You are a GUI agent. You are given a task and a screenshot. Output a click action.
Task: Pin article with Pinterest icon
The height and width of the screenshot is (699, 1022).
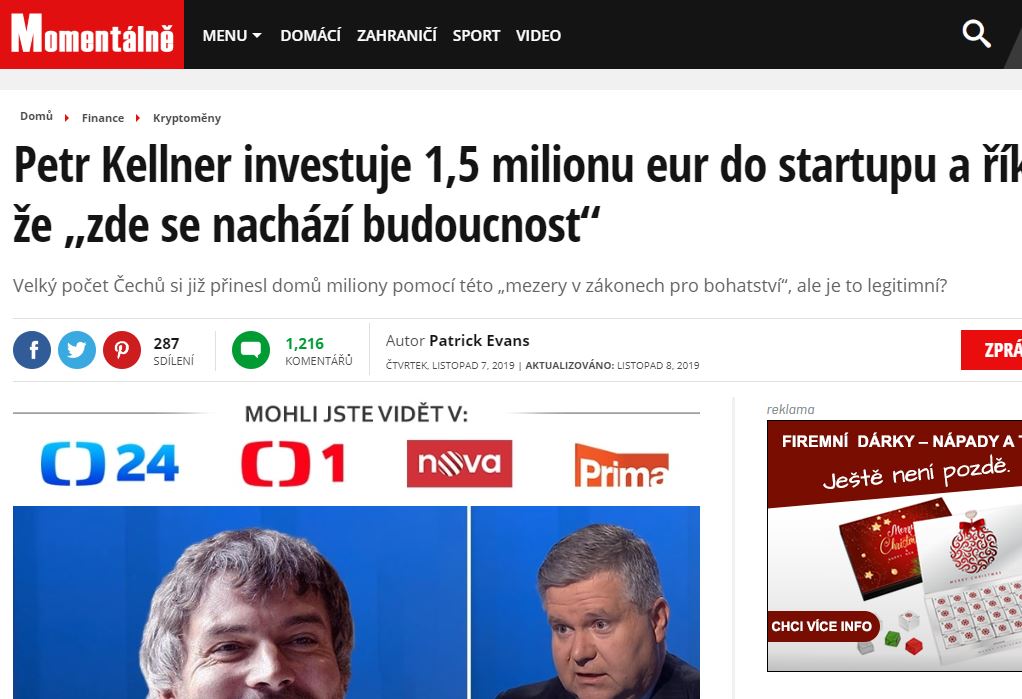click(x=122, y=350)
